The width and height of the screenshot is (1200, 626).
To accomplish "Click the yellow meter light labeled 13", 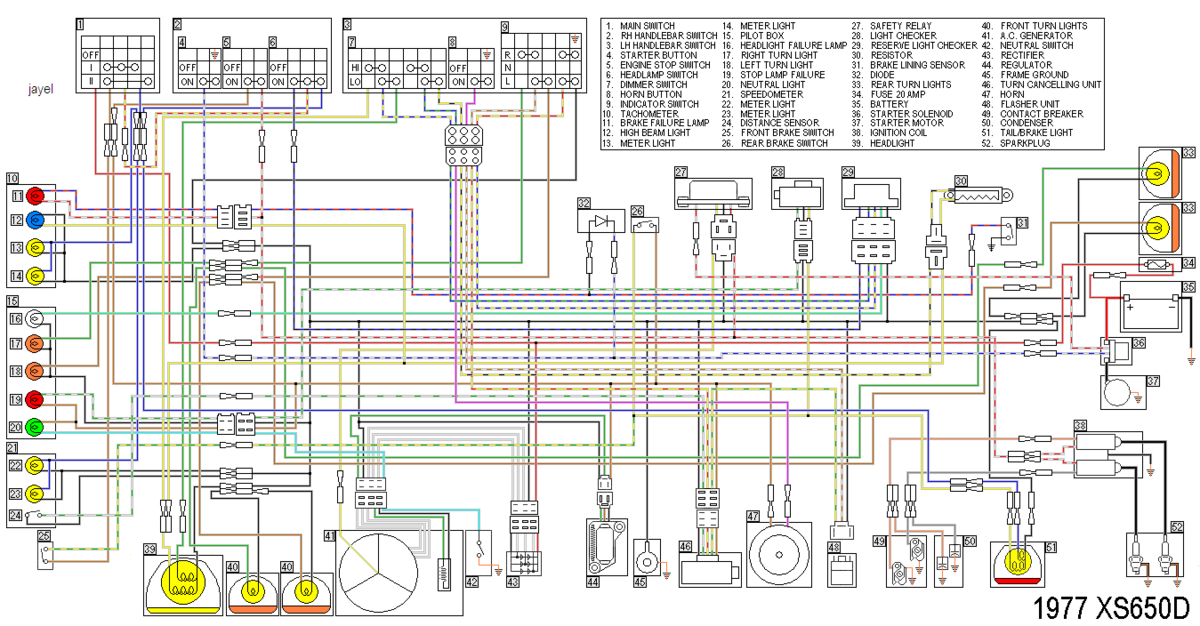I will coord(36,248).
